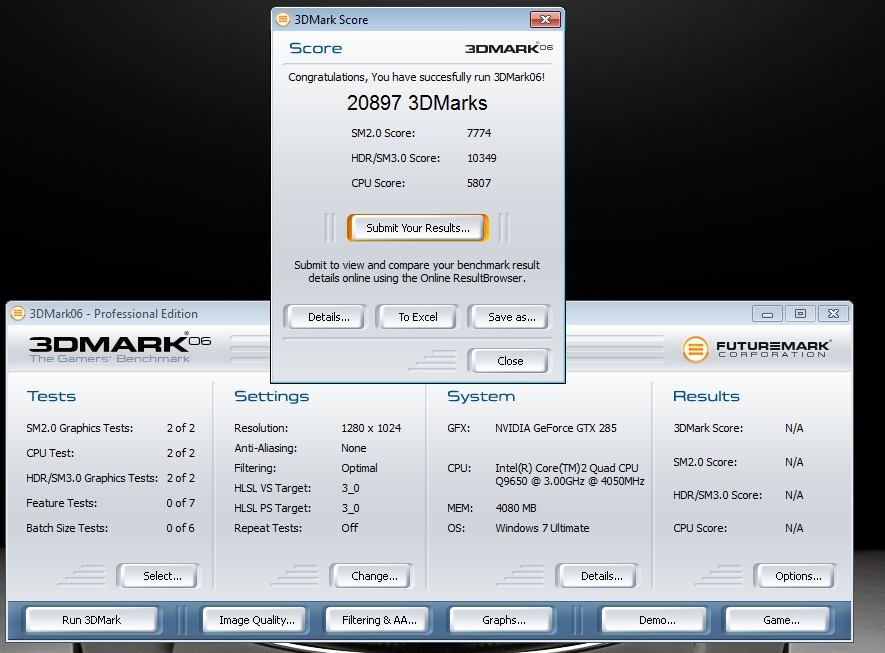This screenshot has width=885, height=653.
Task: Click the red X on 3DMark Score dialog
Action: click(x=545, y=20)
